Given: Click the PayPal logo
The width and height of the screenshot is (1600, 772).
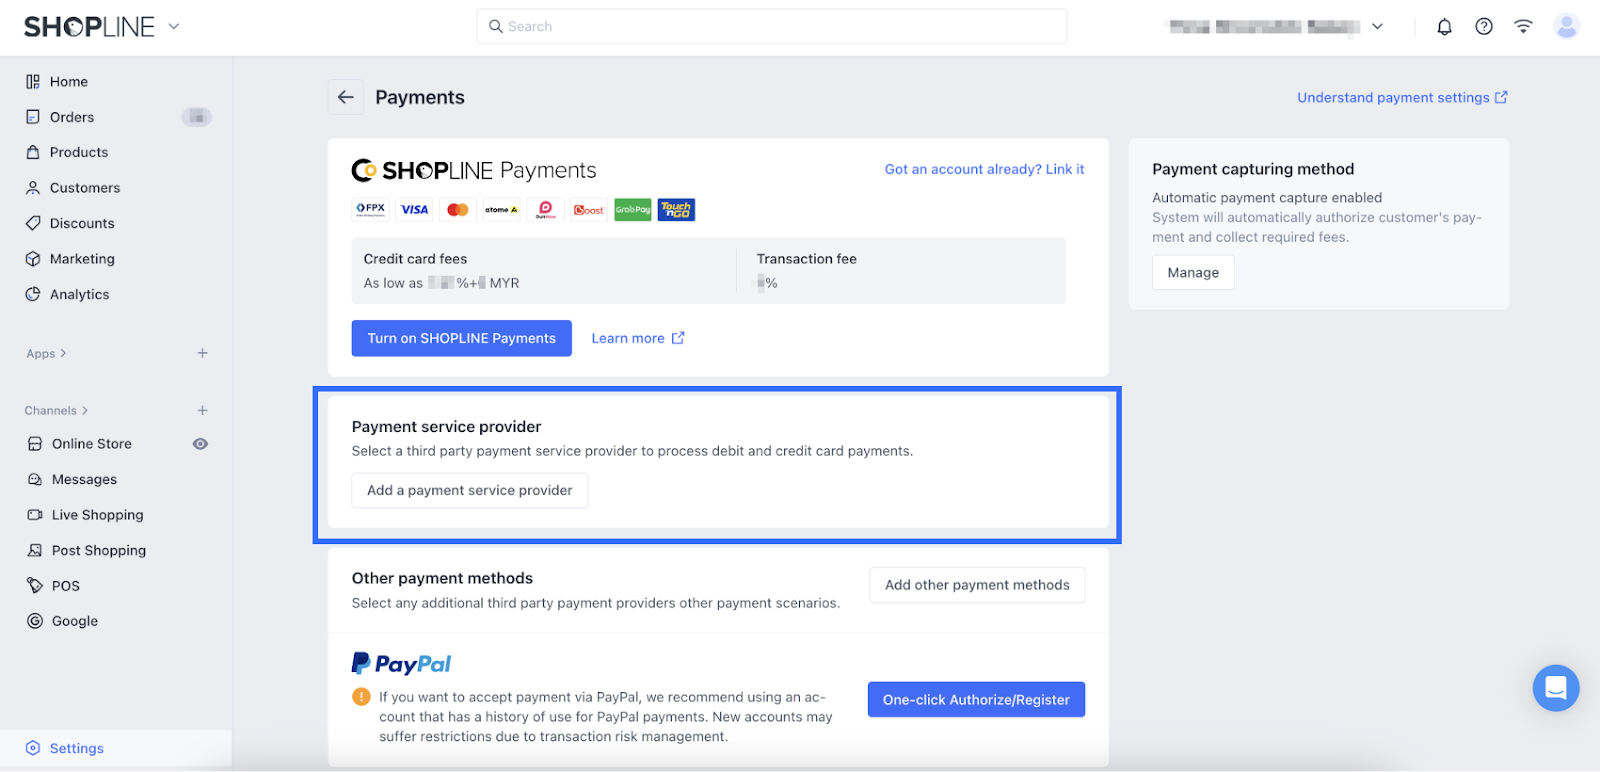Looking at the screenshot, I should pos(401,664).
